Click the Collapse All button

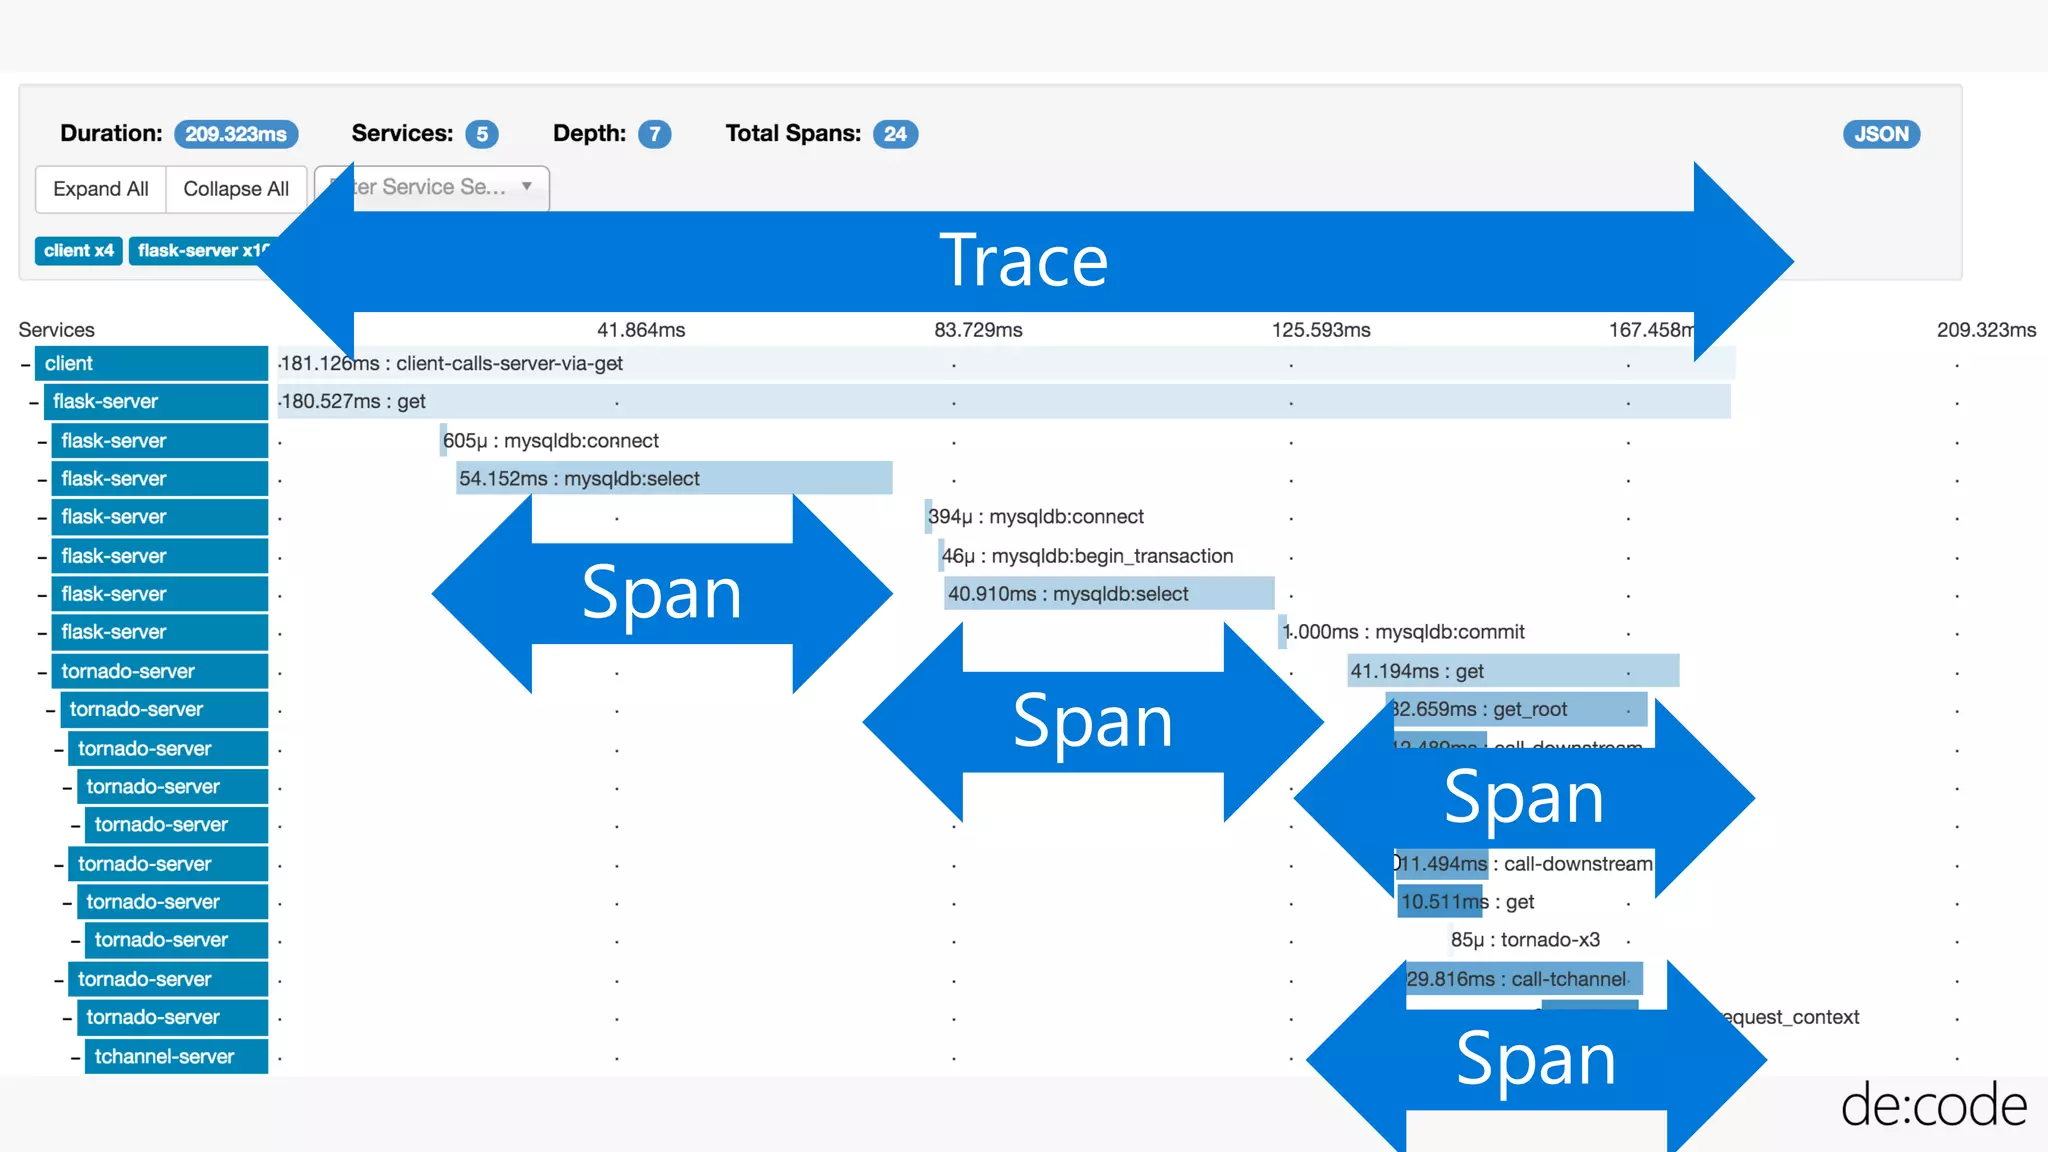click(x=236, y=189)
